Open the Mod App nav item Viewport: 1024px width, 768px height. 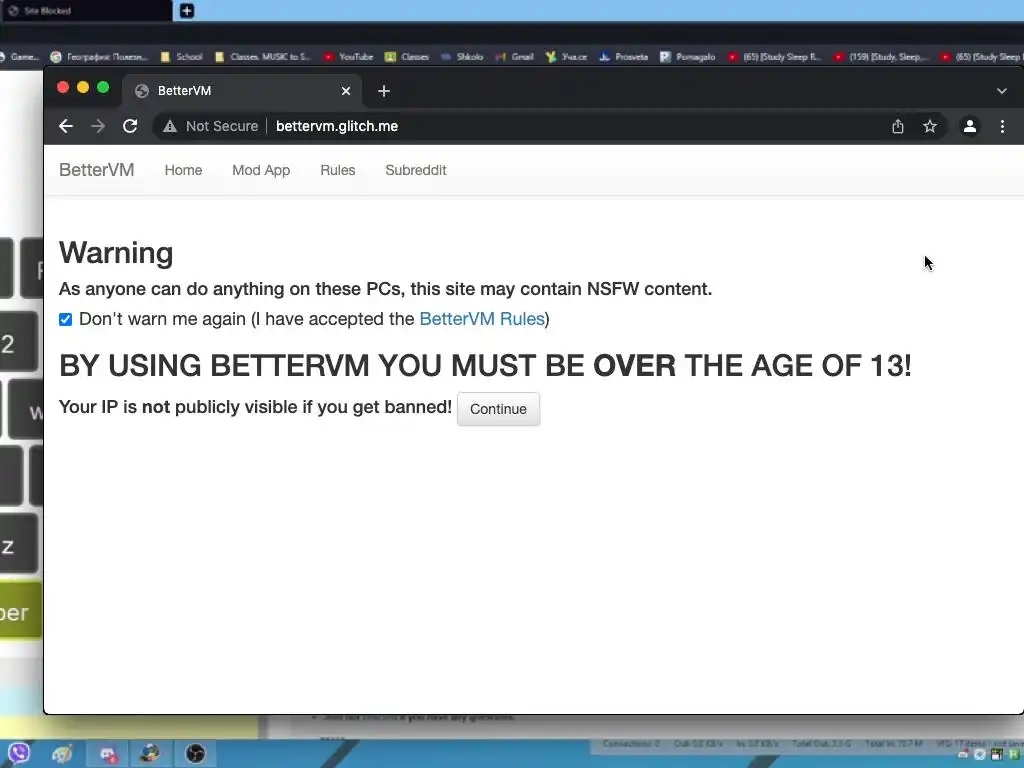(261, 170)
